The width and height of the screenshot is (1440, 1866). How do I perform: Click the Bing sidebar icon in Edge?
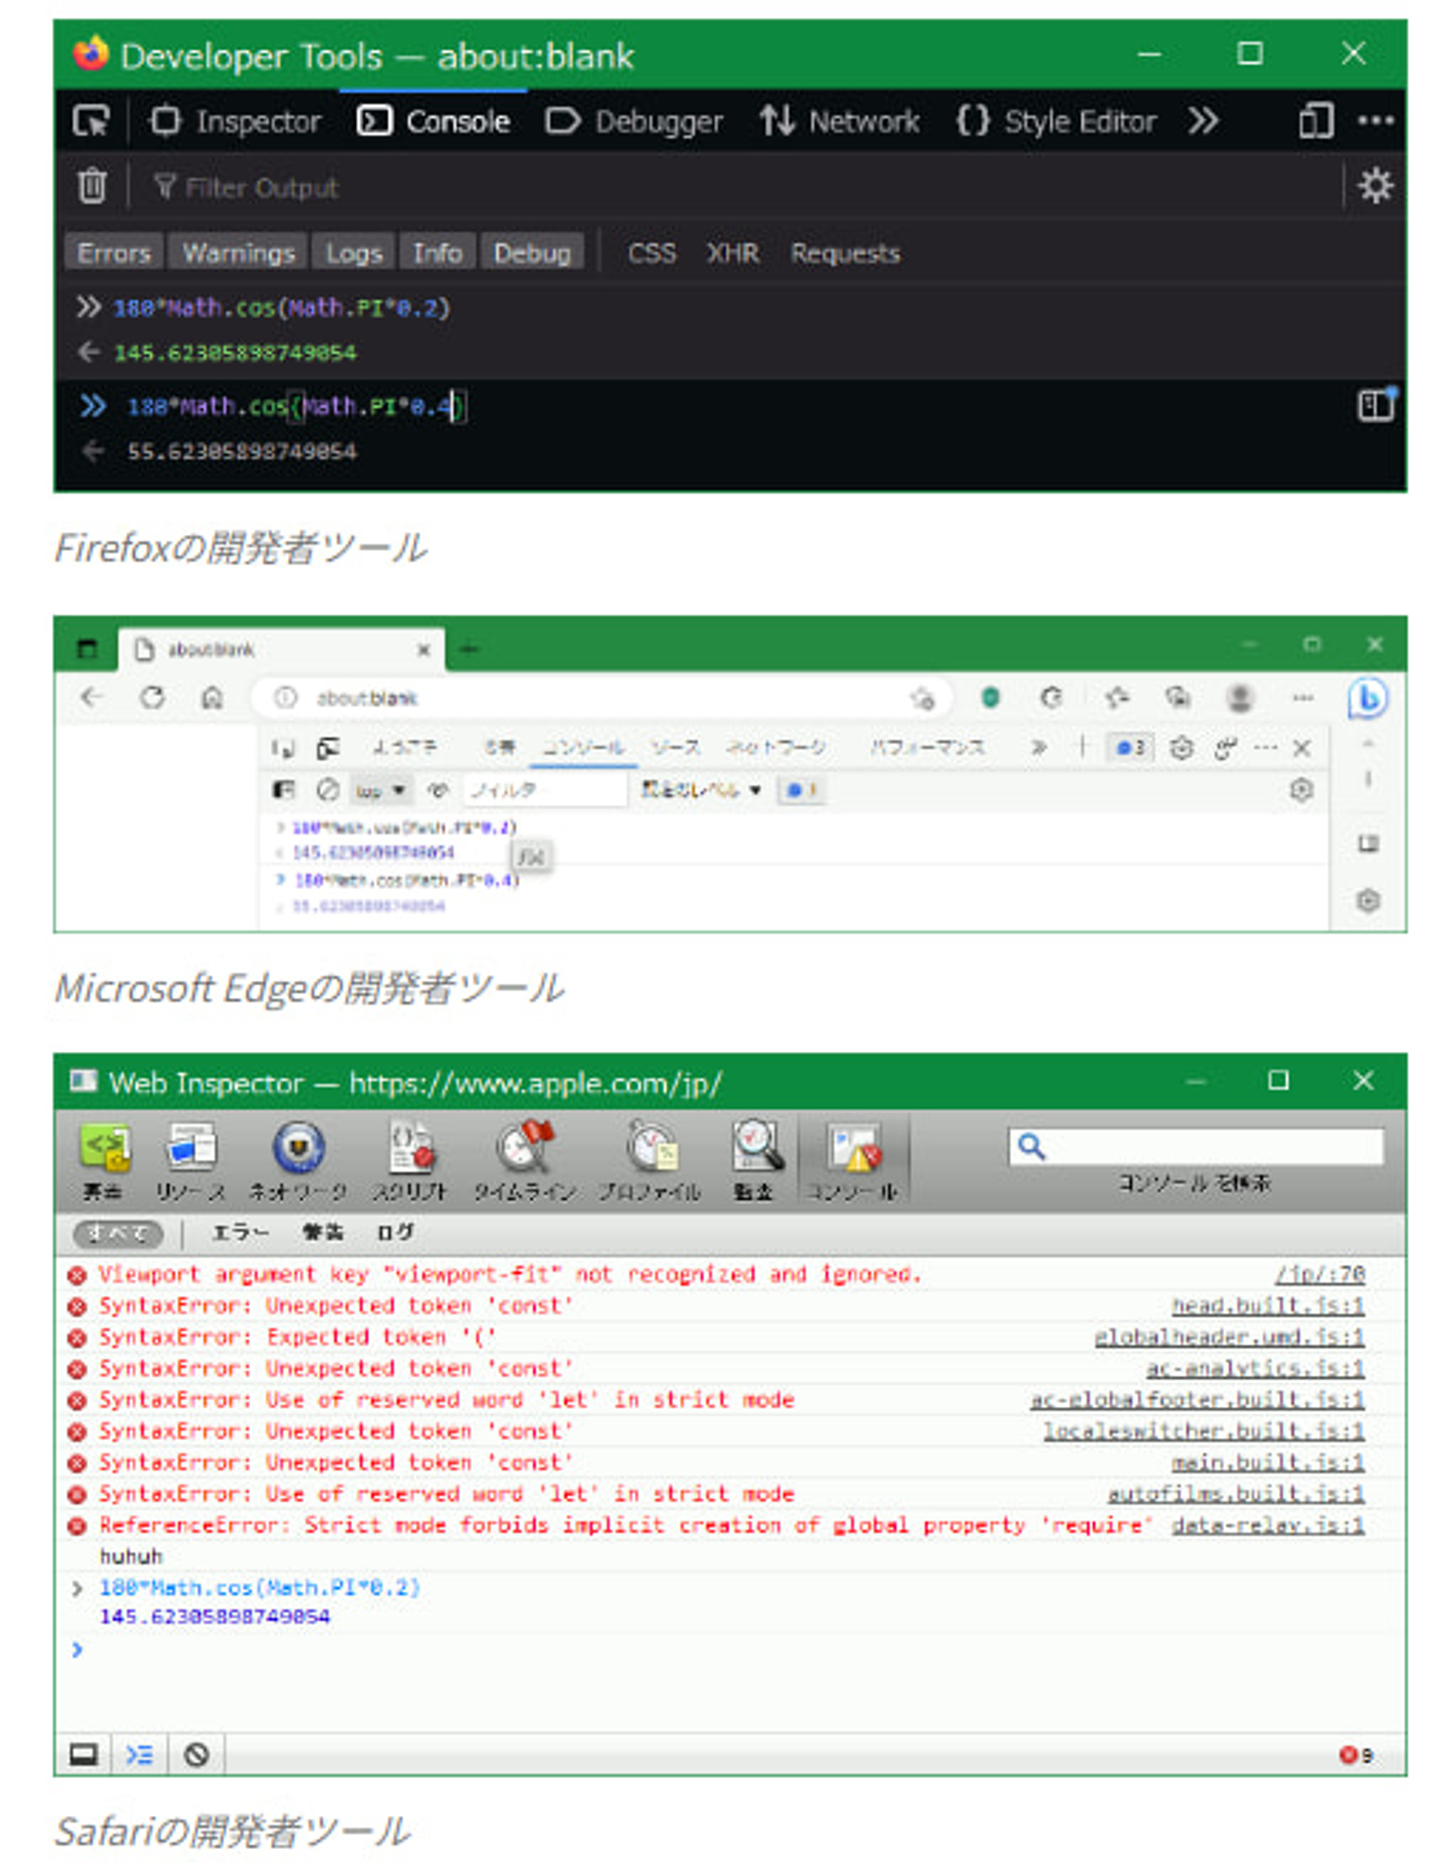pyautogui.click(x=1368, y=698)
